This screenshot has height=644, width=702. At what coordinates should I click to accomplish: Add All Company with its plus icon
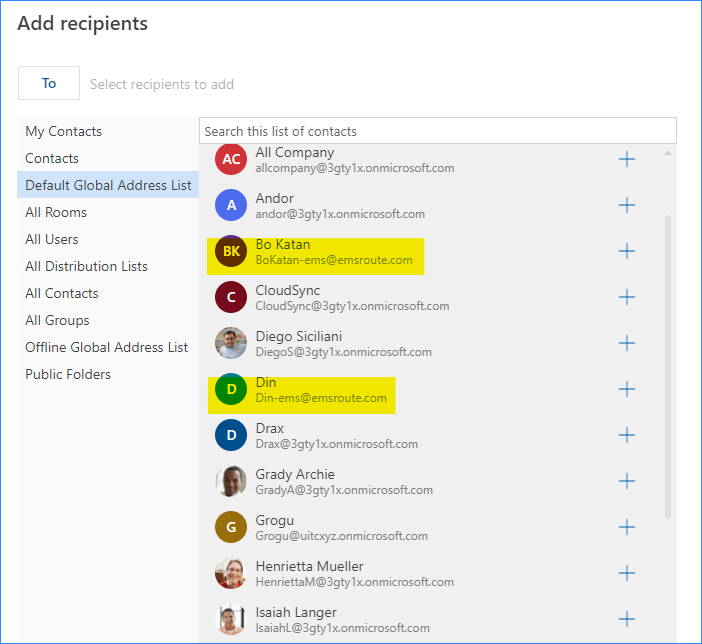pos(627,159)
